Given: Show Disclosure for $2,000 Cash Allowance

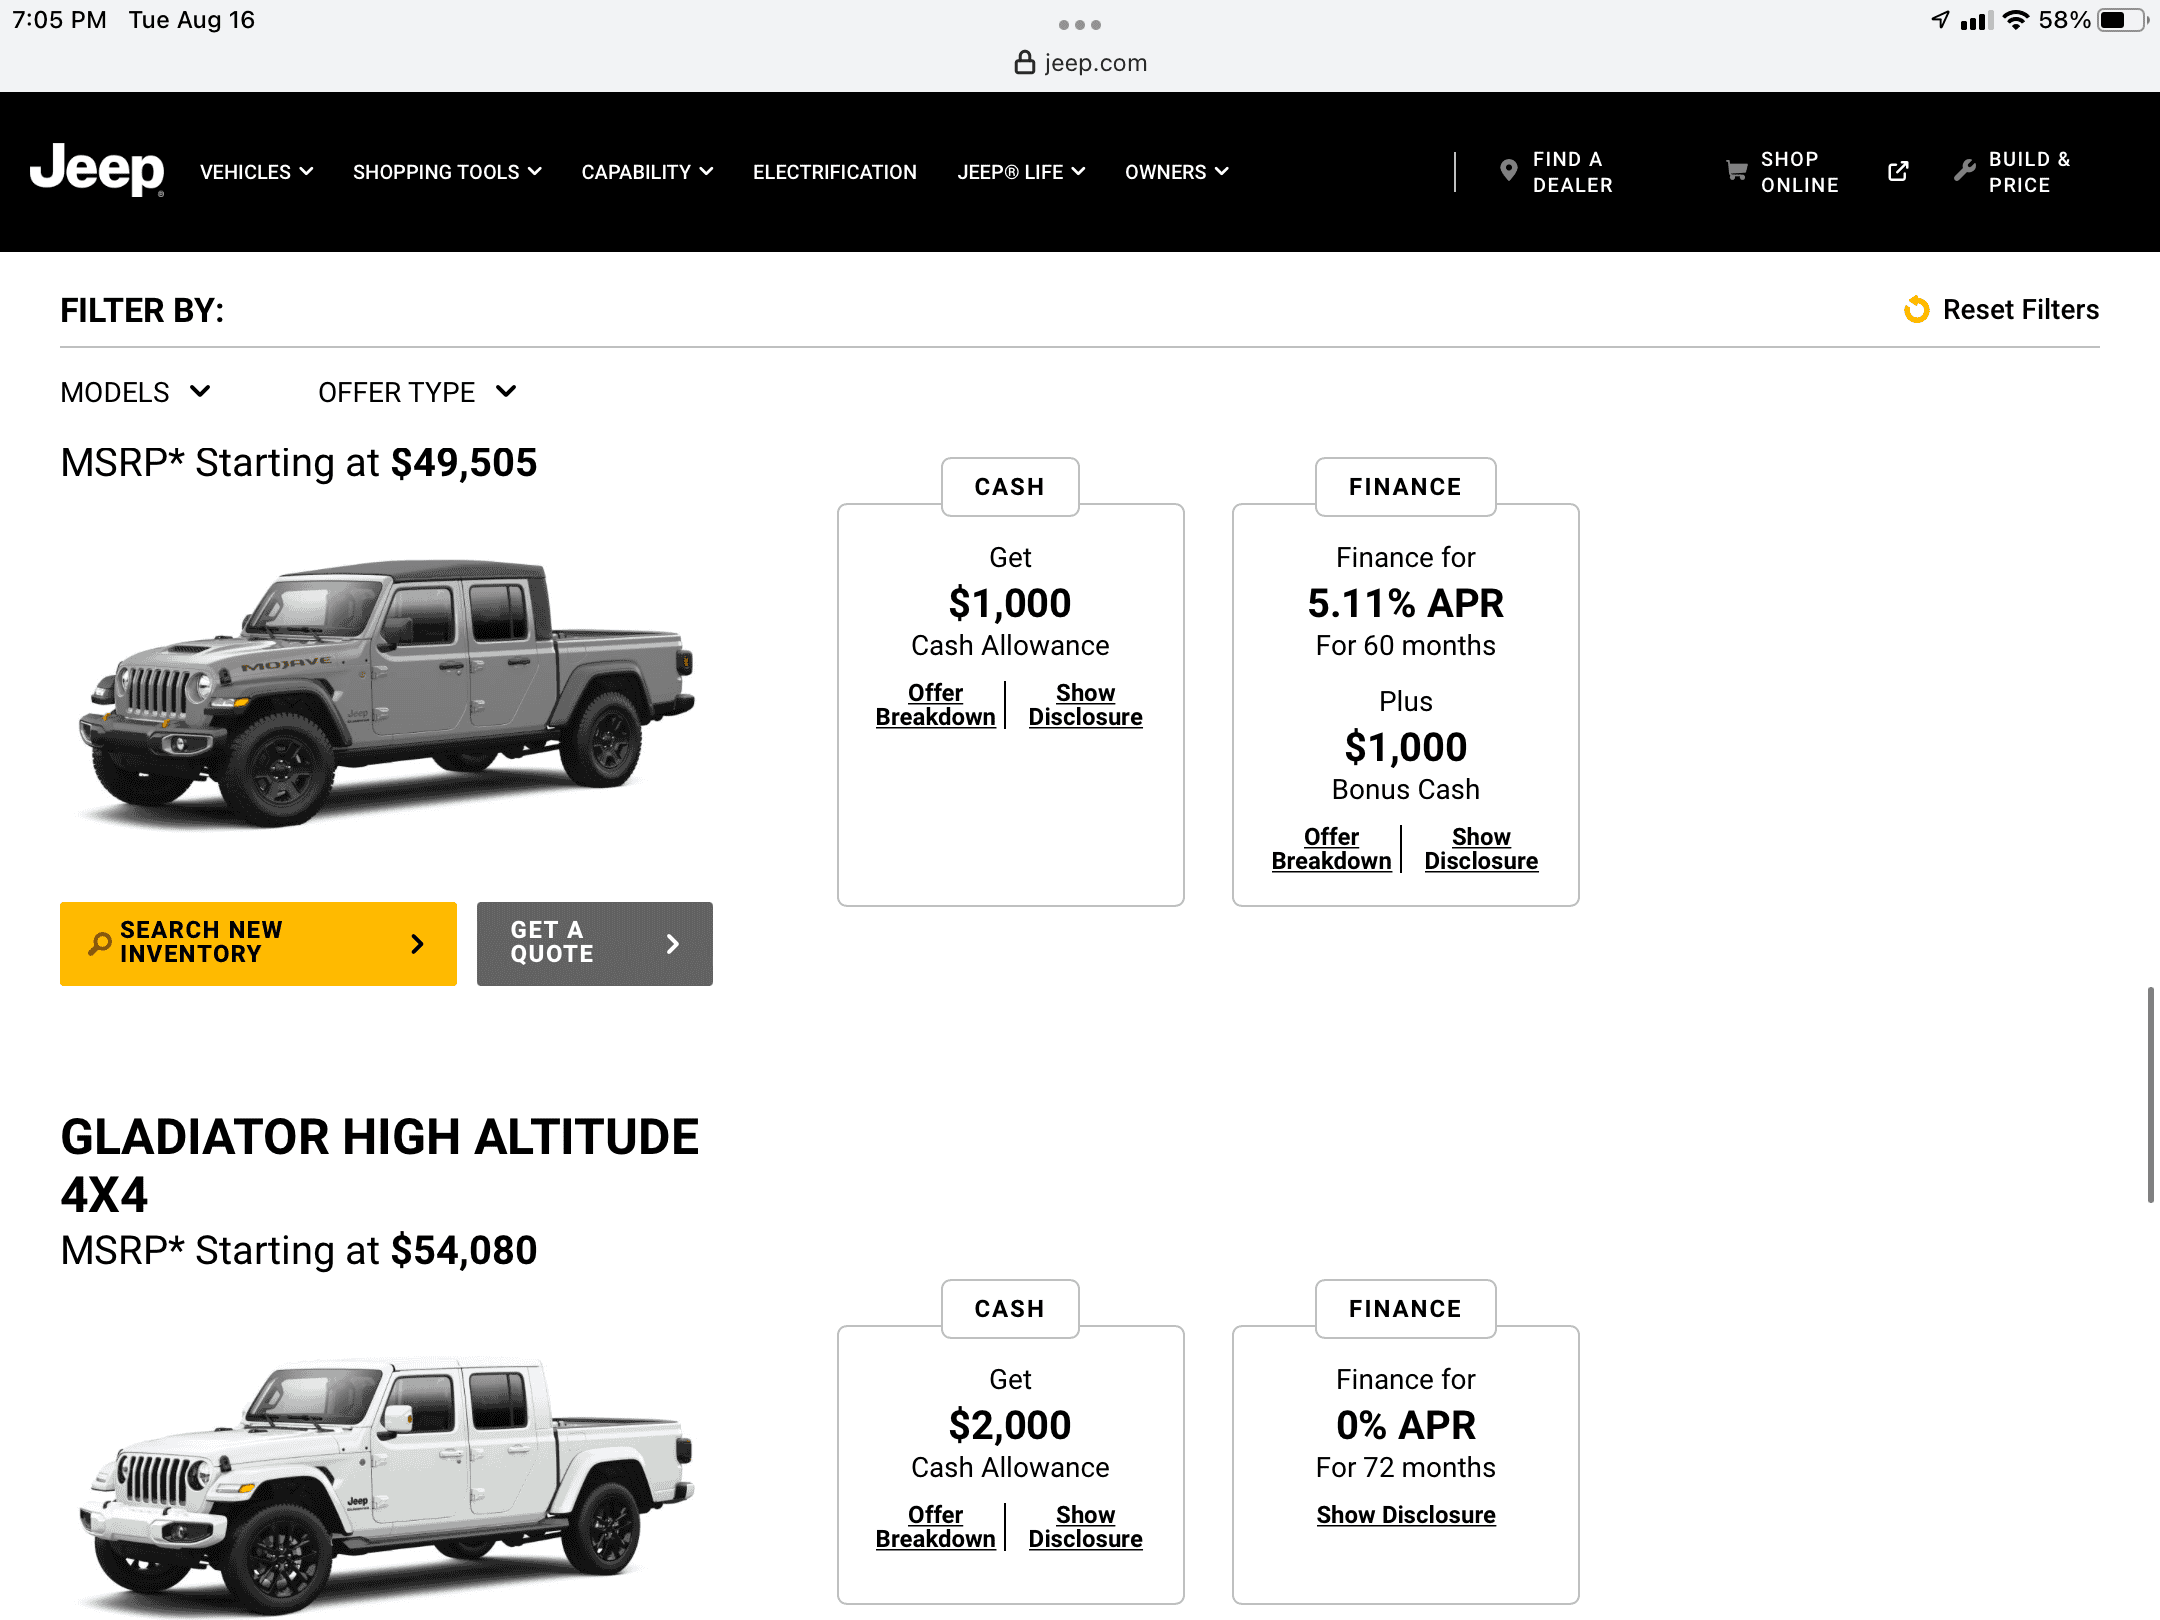Looking at the screenshot, I should (x=1085, y=1527).
